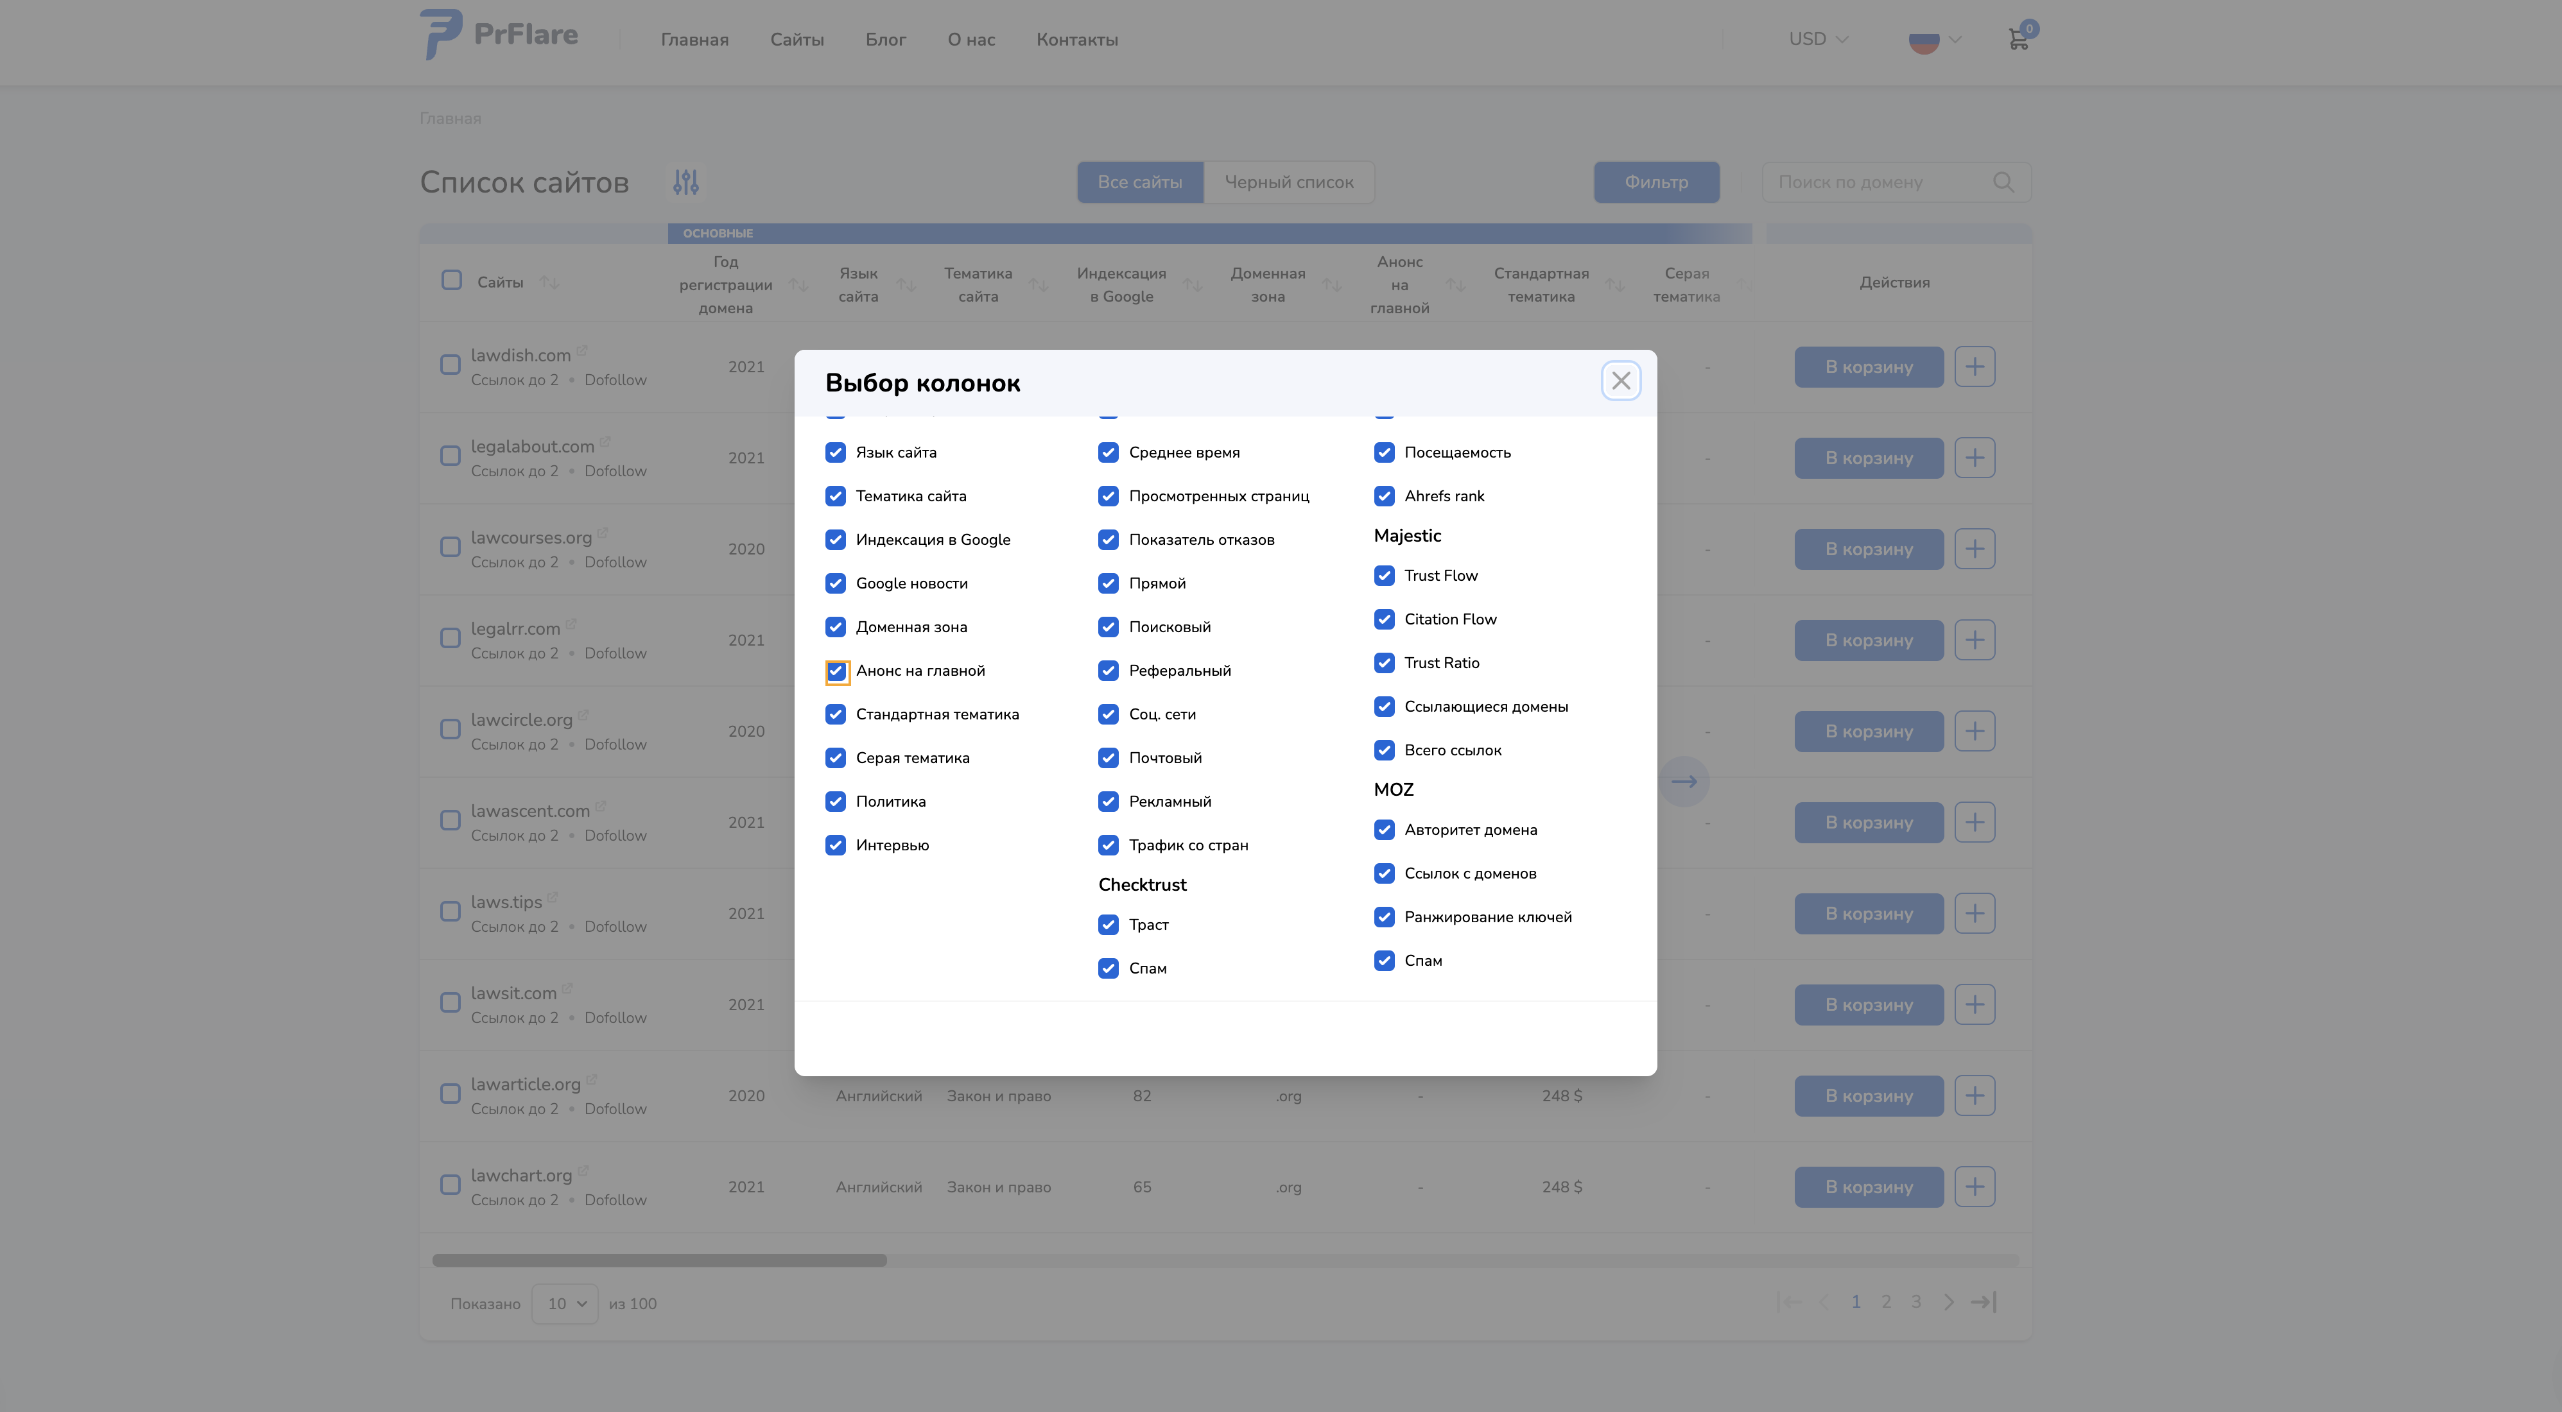Sort by Сайты column arrows
The height and width of the screenshot is (1412, 2562).
tap(549, 283)
